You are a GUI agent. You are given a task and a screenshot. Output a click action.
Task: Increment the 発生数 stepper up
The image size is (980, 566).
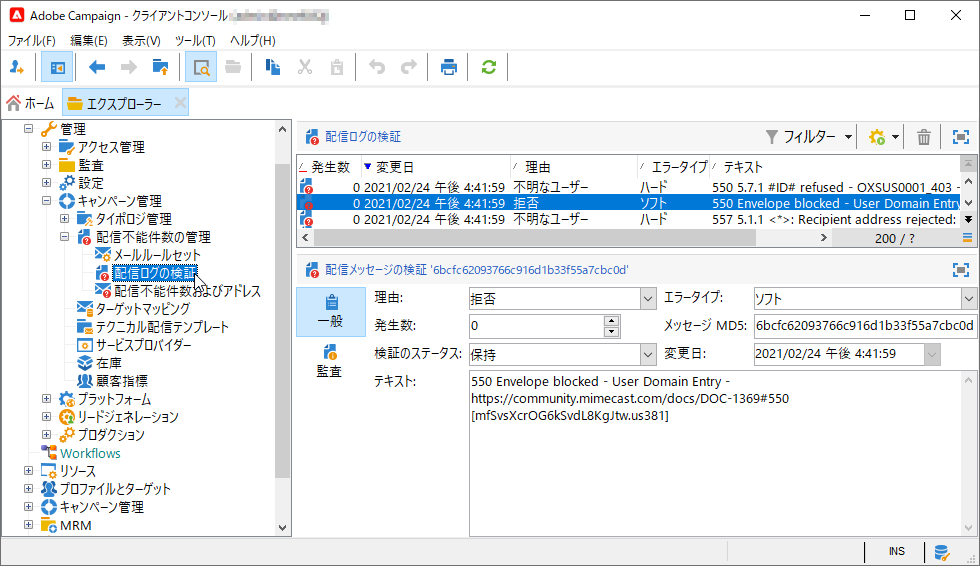pyautogui.click(x=612, y=320)
